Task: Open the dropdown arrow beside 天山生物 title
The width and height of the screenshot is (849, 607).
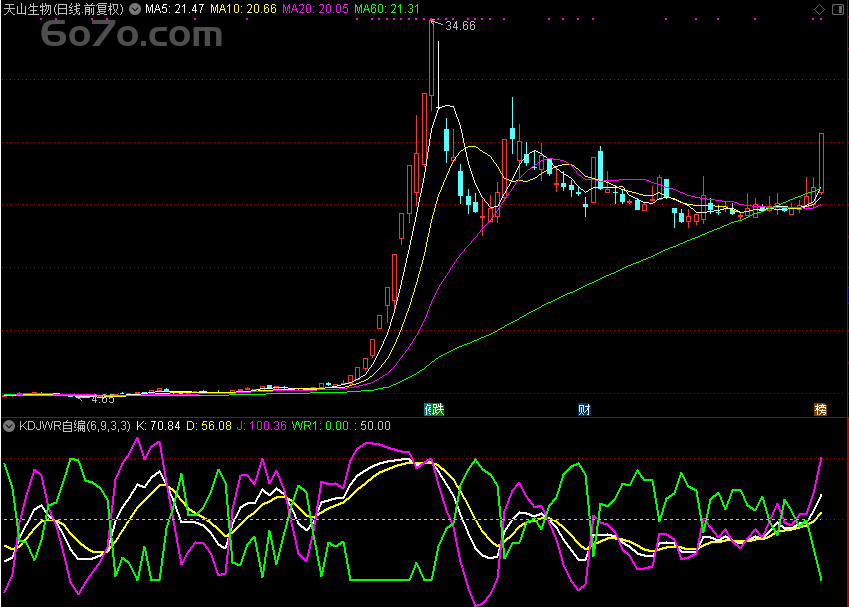Action: click(135, 9)
